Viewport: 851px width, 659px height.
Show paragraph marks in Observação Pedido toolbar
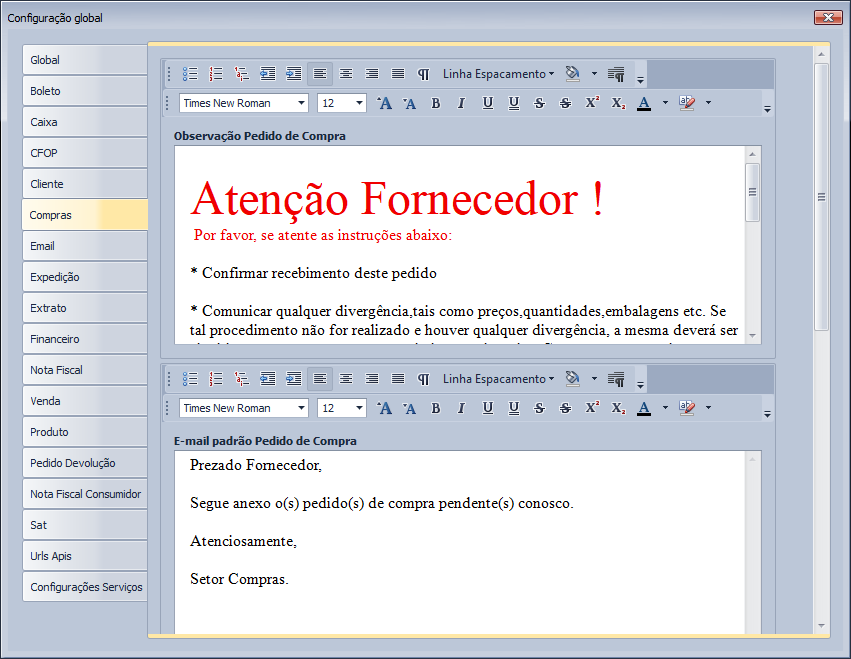pyautogui.click(x=423, y=74)
